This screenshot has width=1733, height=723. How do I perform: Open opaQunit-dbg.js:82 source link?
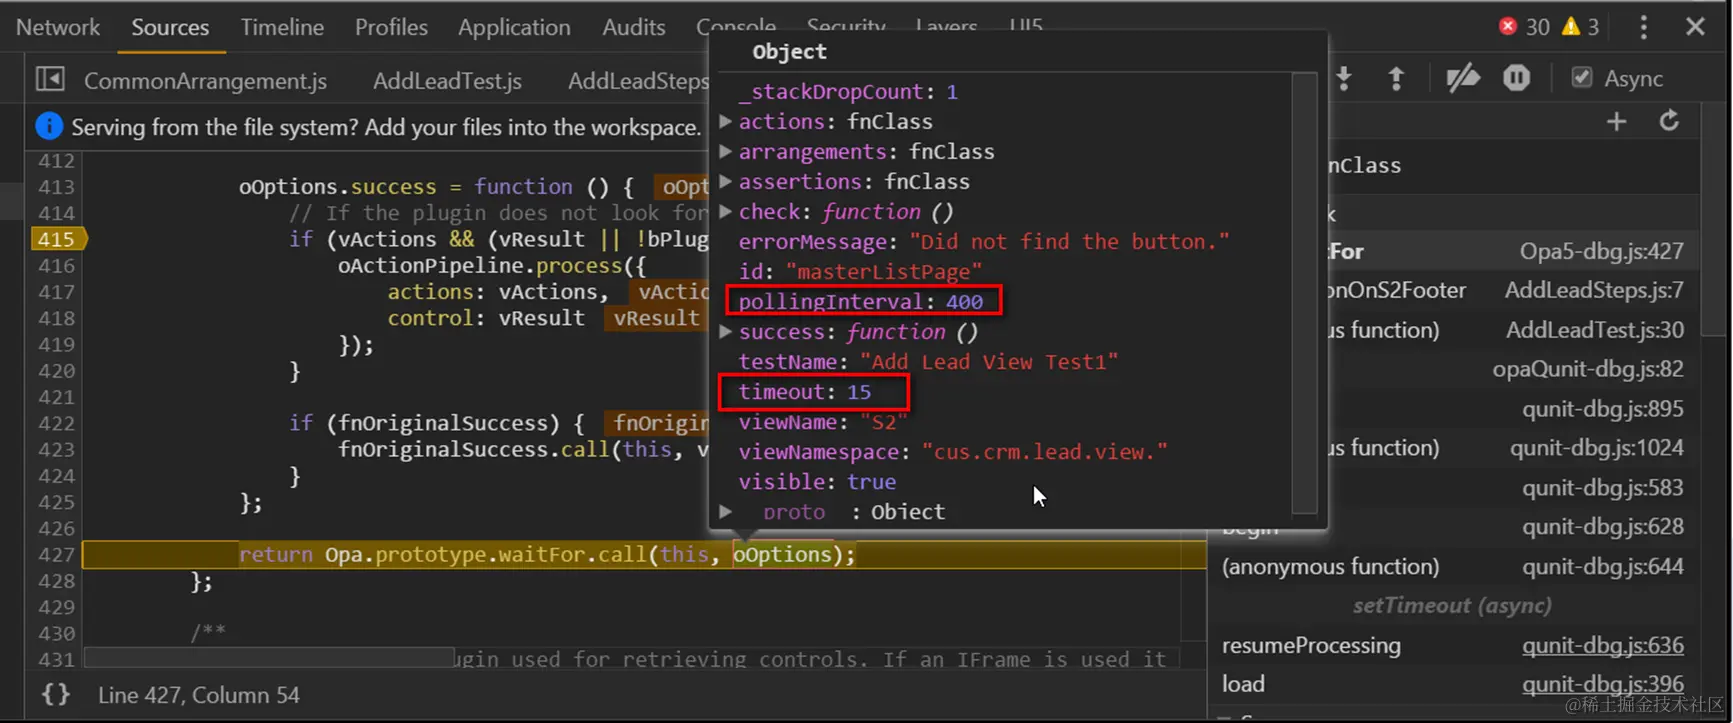(1588, 369)
